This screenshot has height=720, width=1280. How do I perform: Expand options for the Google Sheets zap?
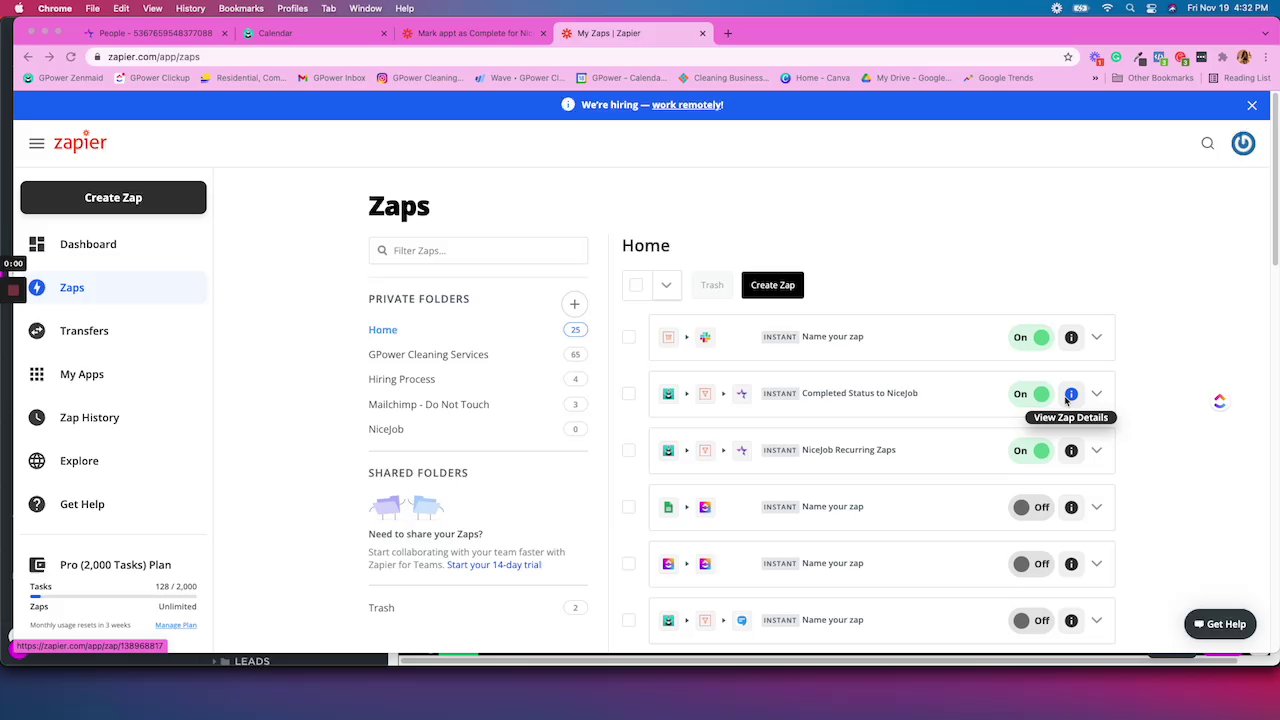pyautogui.click(x=1097, y=508)
